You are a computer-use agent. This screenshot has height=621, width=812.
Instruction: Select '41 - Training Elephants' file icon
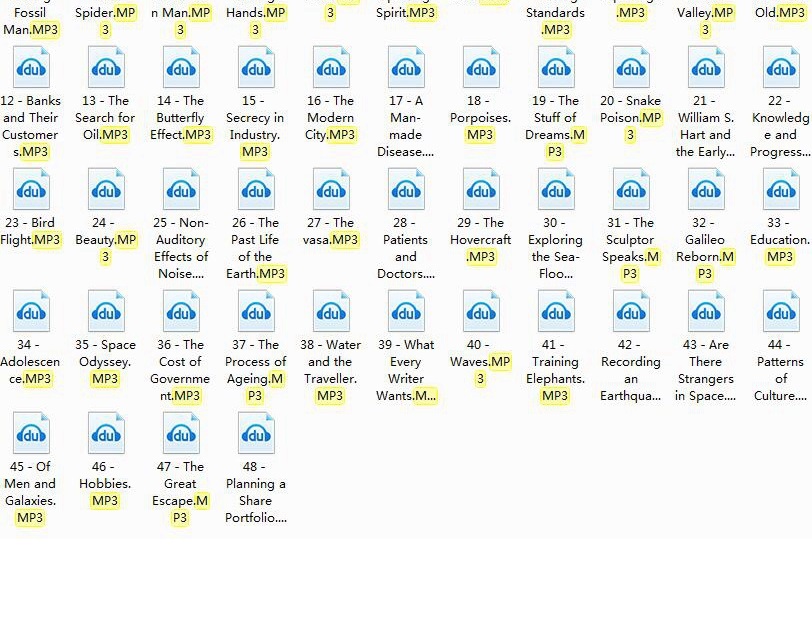pyautogui.click(x=556, y=312)
